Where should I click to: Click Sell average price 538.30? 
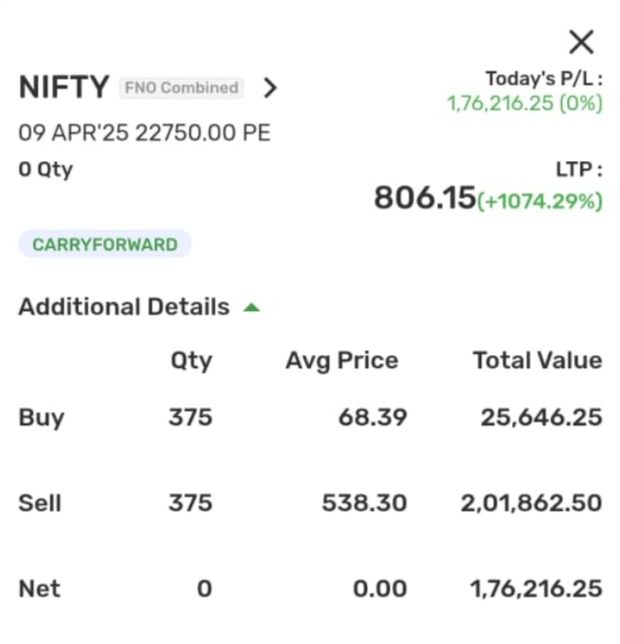[364, 503]
